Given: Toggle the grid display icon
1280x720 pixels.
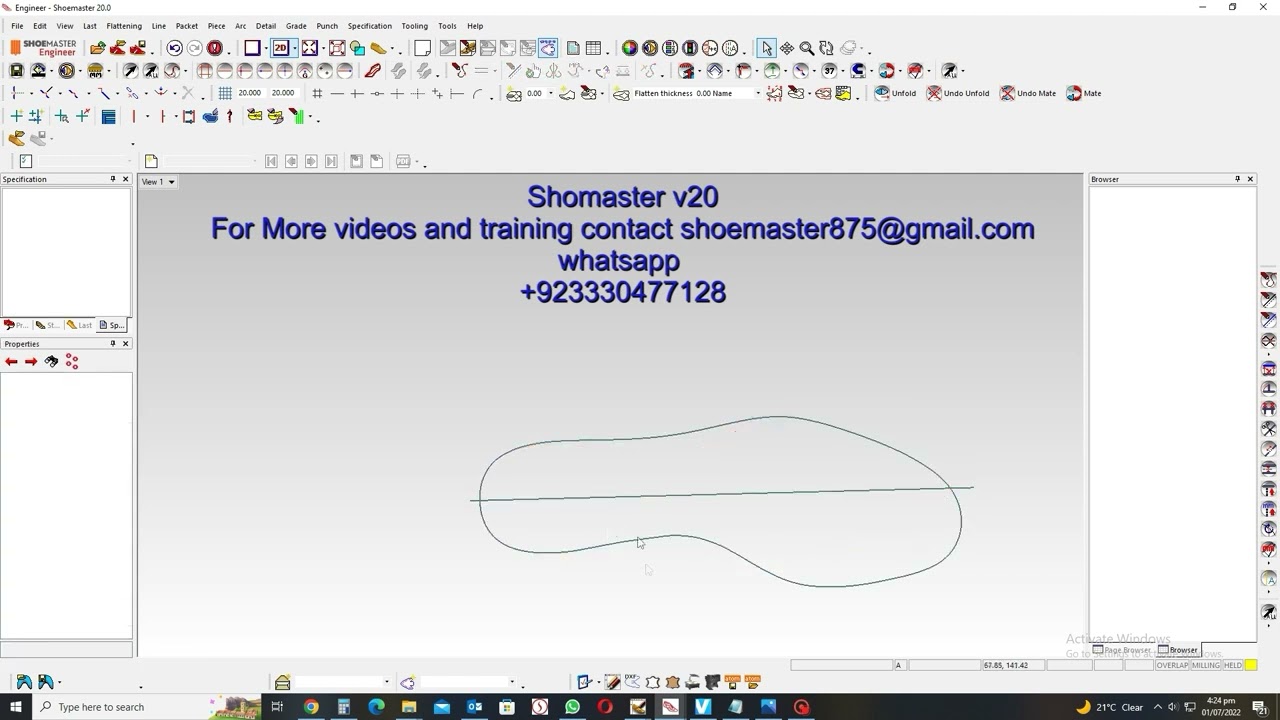Looking at the screenshot, I should click(x=225, y=93).
